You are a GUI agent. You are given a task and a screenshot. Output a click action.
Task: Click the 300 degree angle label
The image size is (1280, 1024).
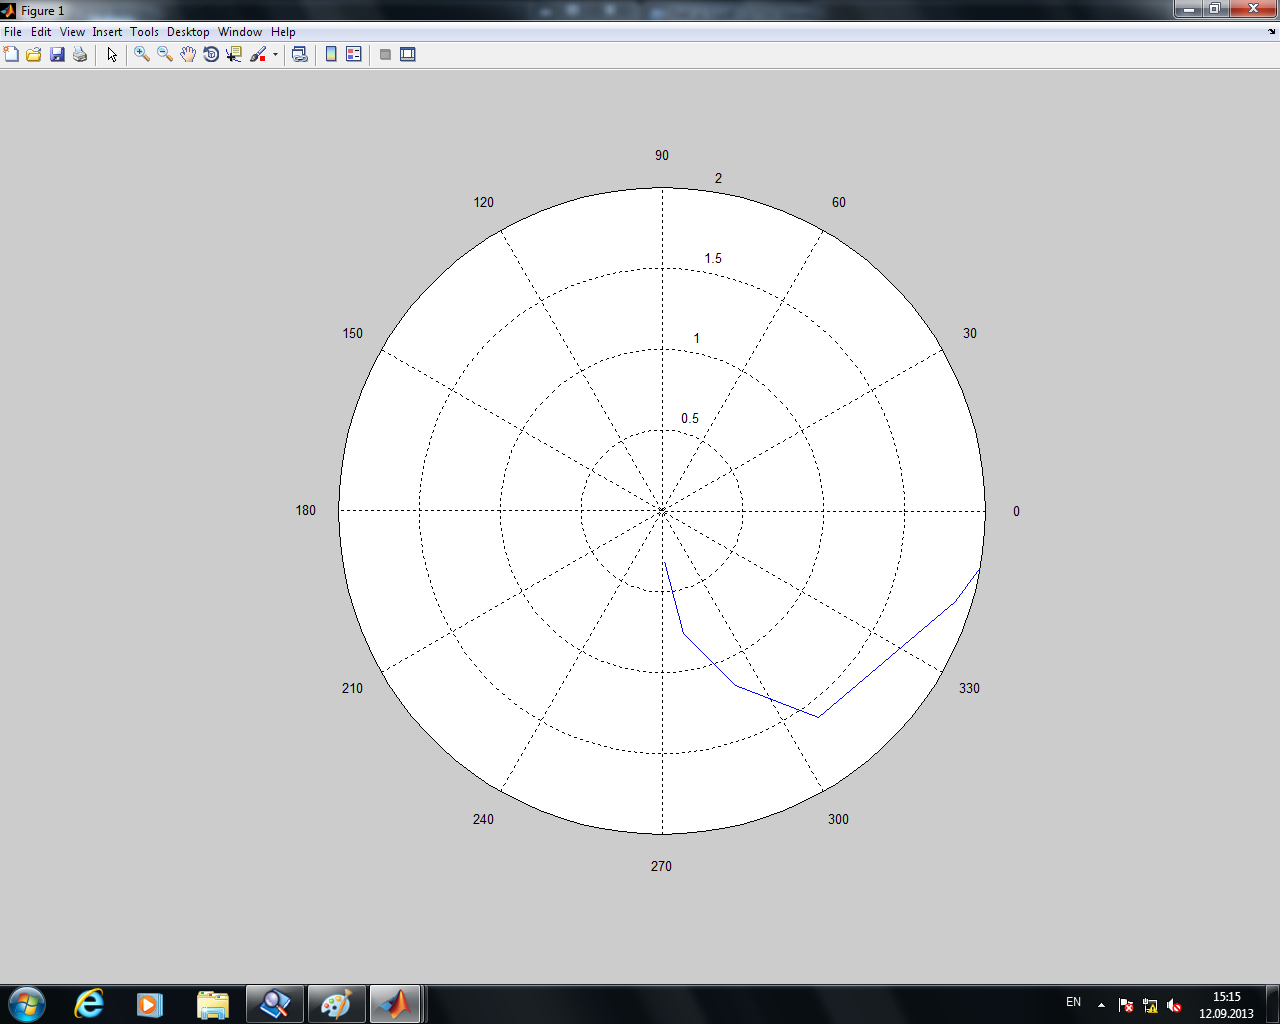click(x=838, y=819)
